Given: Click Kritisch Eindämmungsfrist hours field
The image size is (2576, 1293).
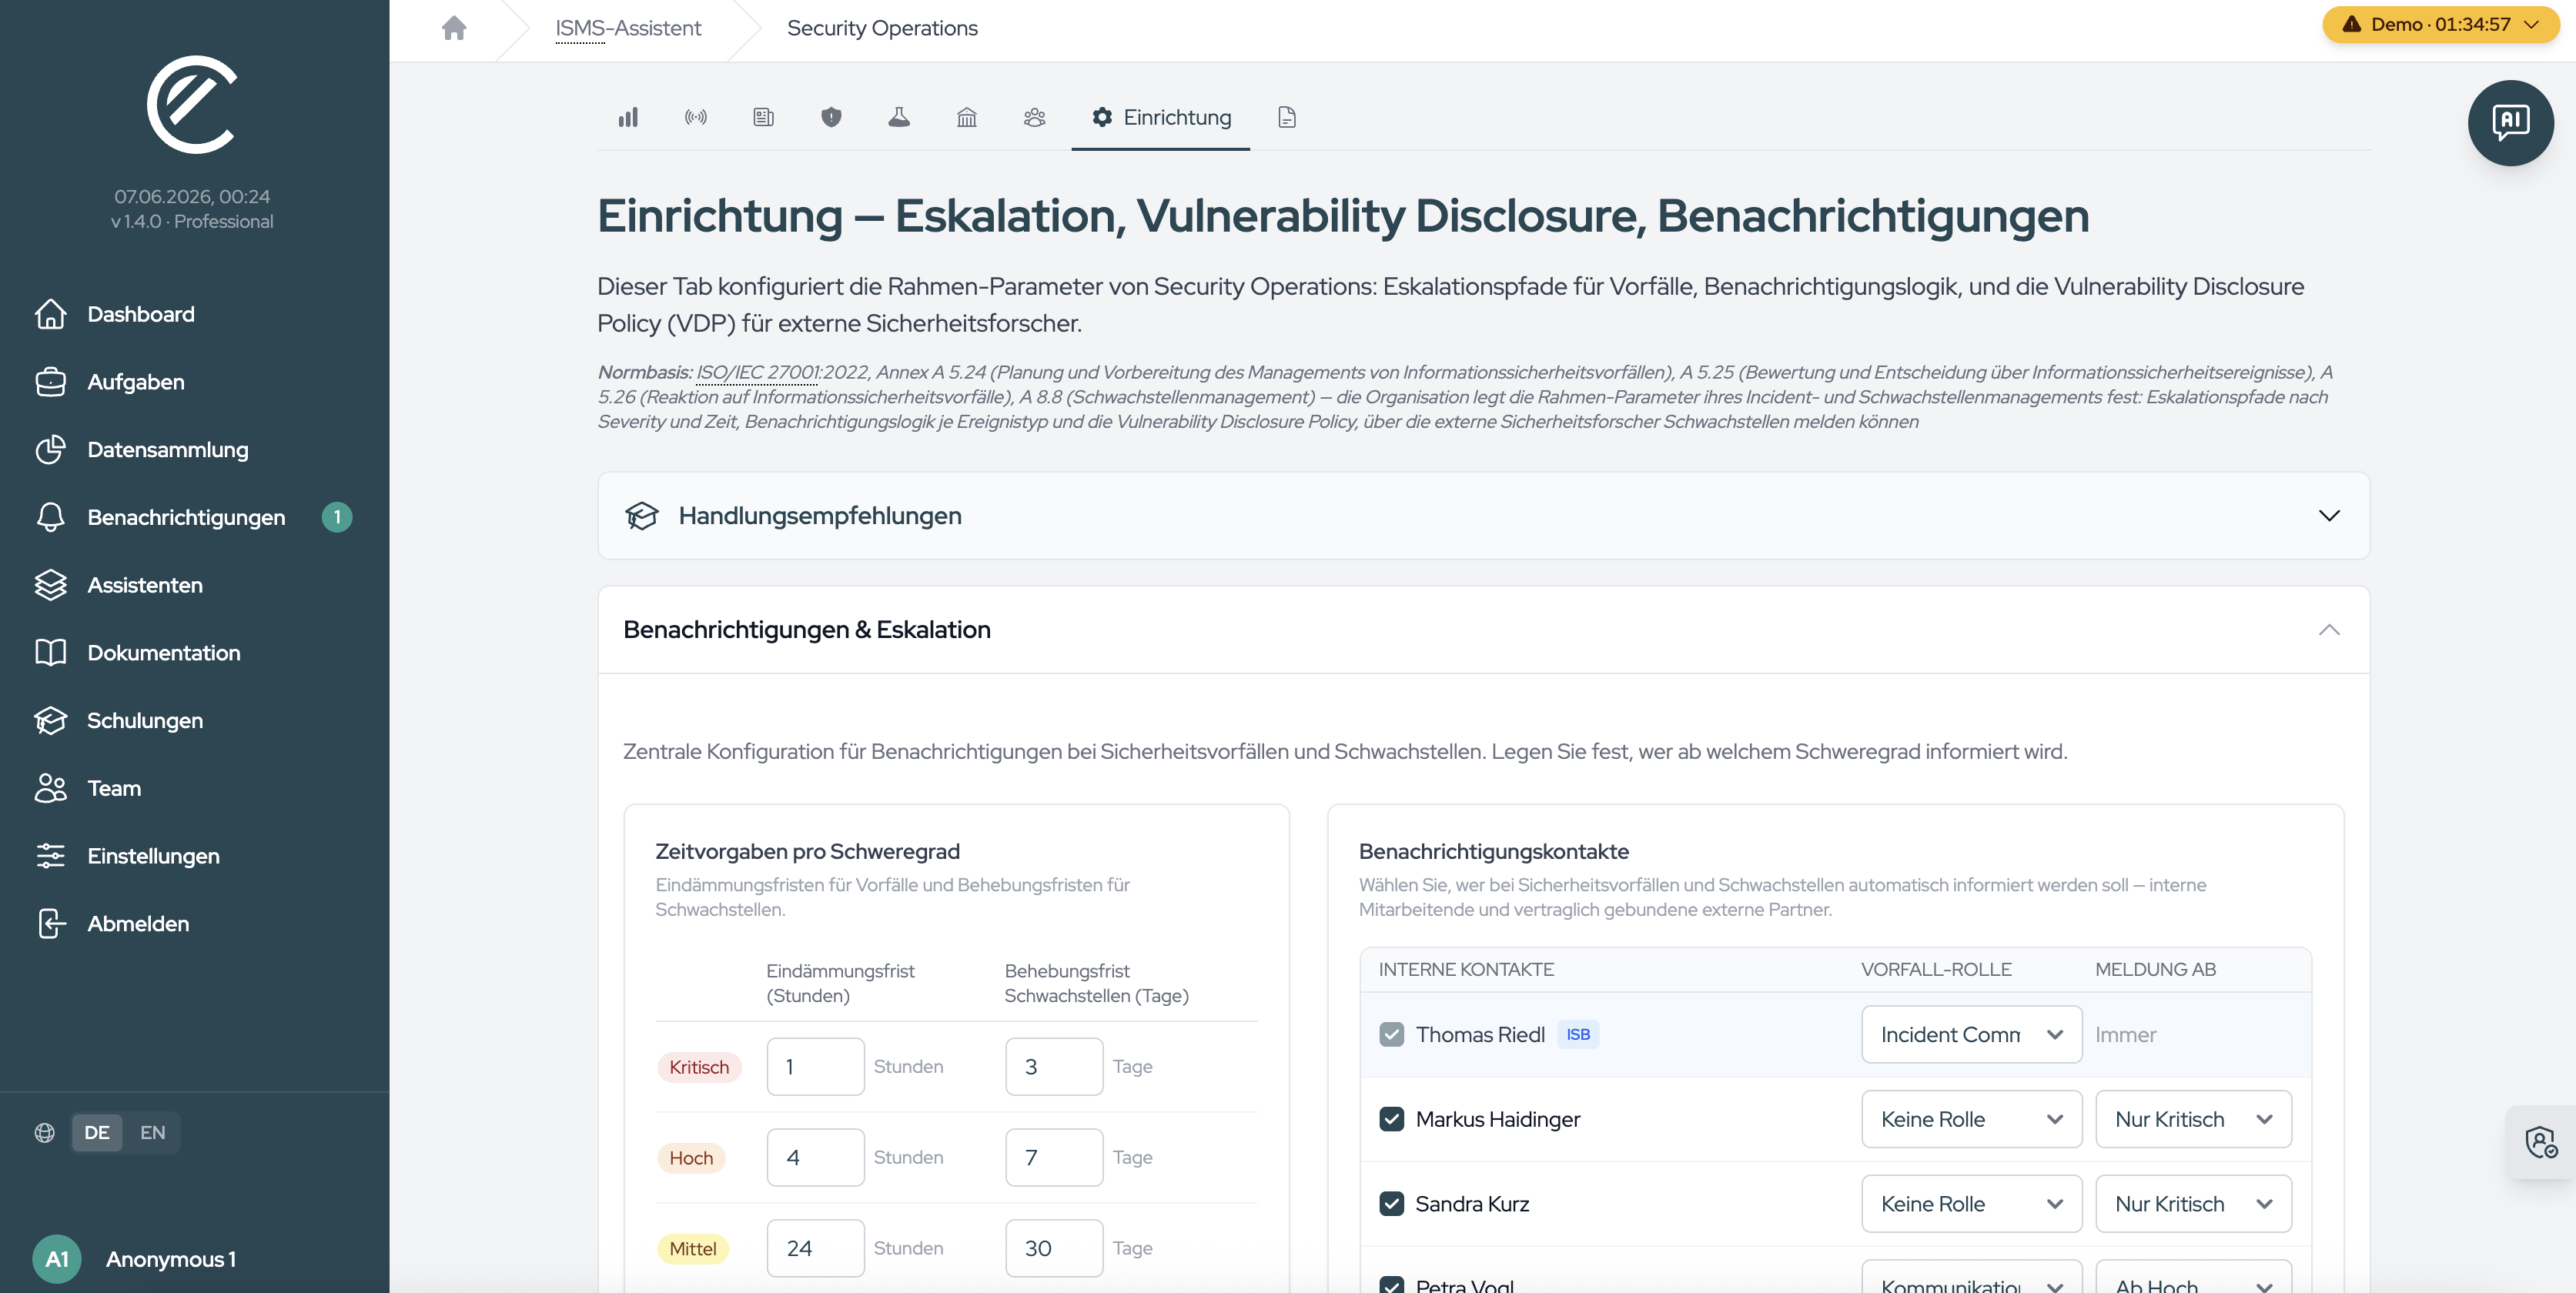Looking at the screenshot, I should (x=816, y=1067).
